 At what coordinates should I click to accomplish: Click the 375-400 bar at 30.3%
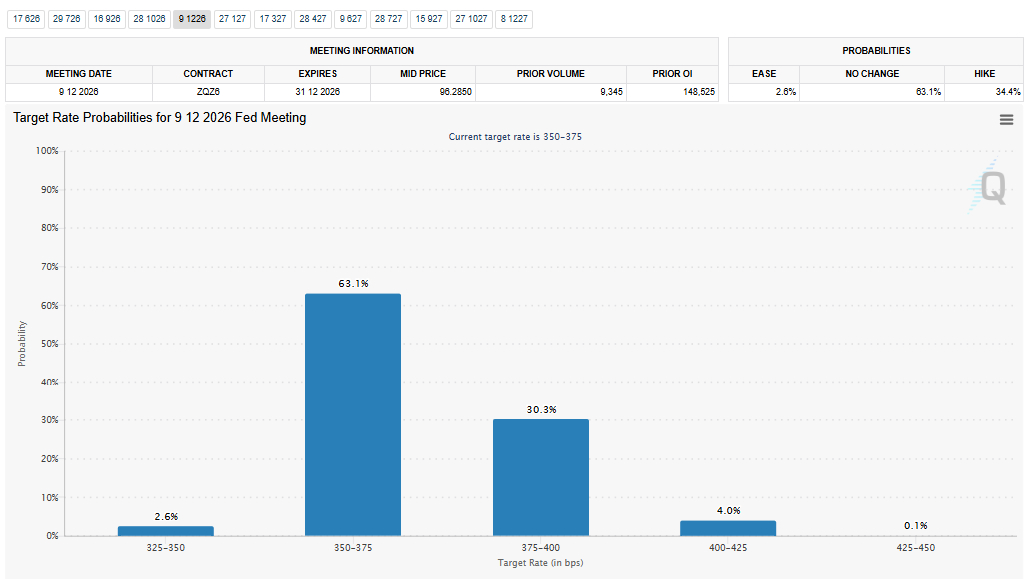[541, 478]
